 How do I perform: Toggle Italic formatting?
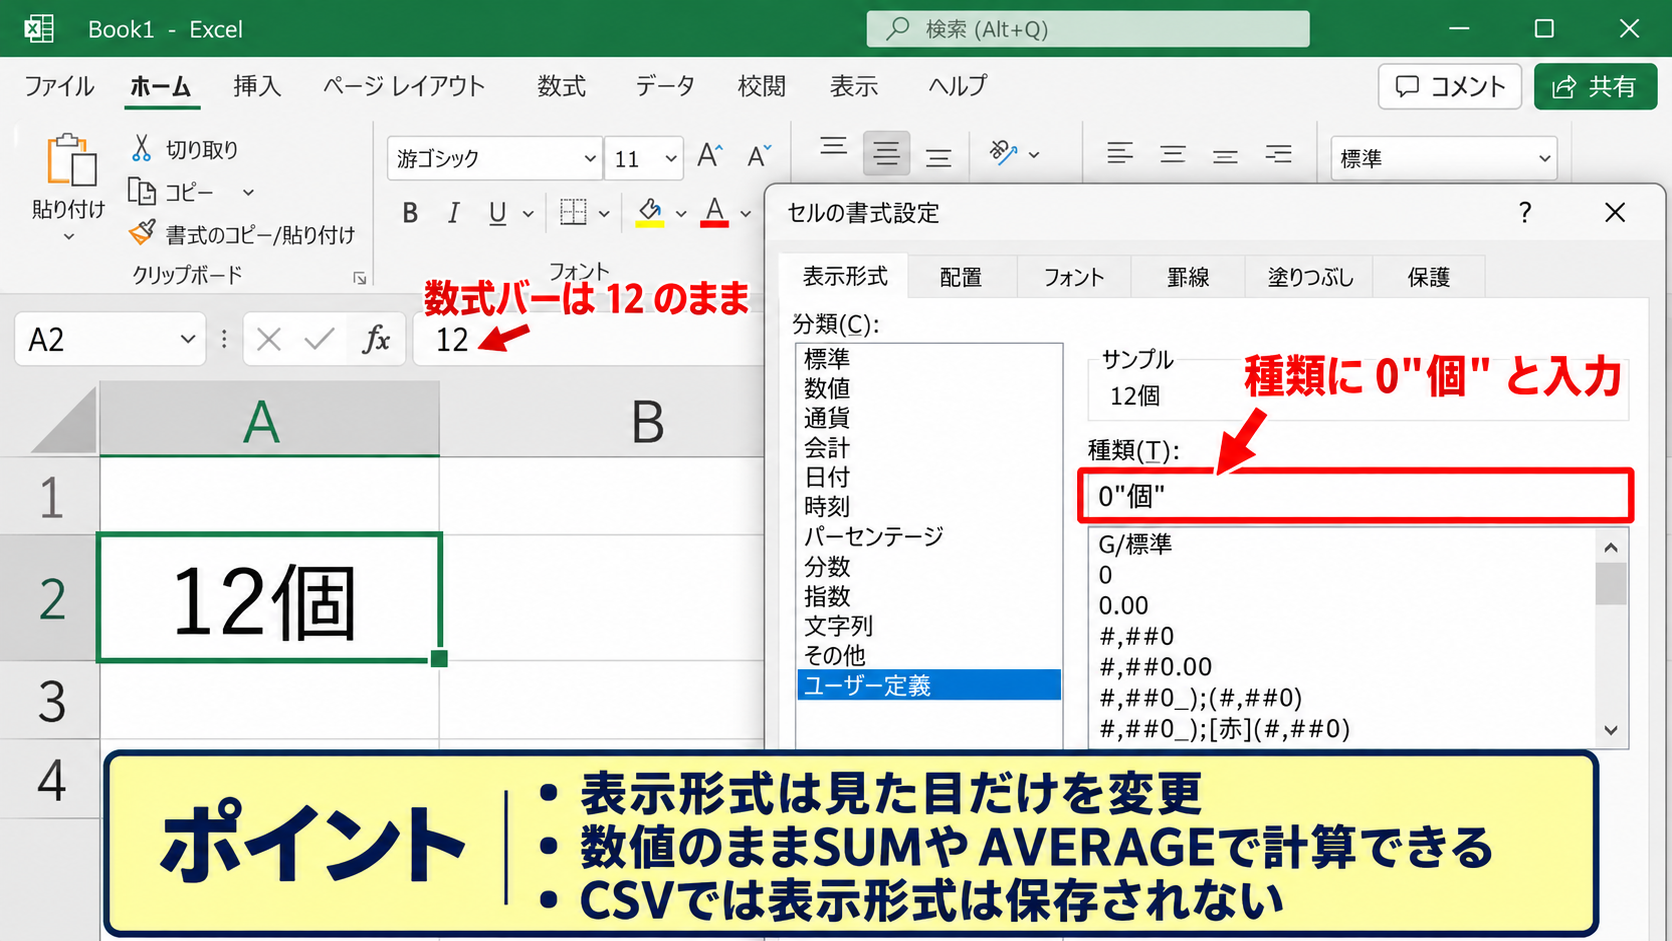tap(453, 213)
